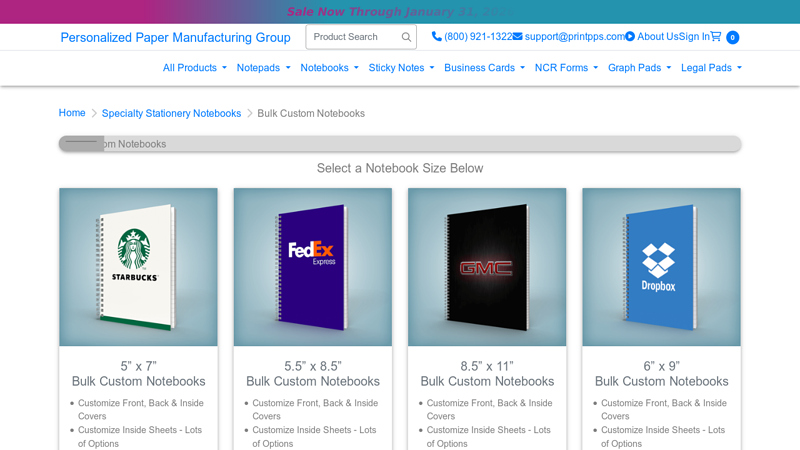800x450 pixels.
Task: Select the Dropbox 6x9 notebook image
Action: pos(662,267)
